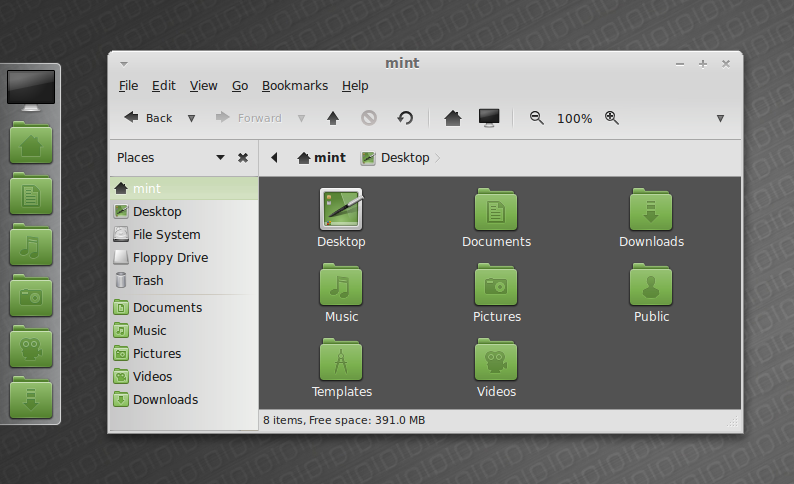794x484 pixels.
Task: Open the Help menu
Action: coord(355,86)
